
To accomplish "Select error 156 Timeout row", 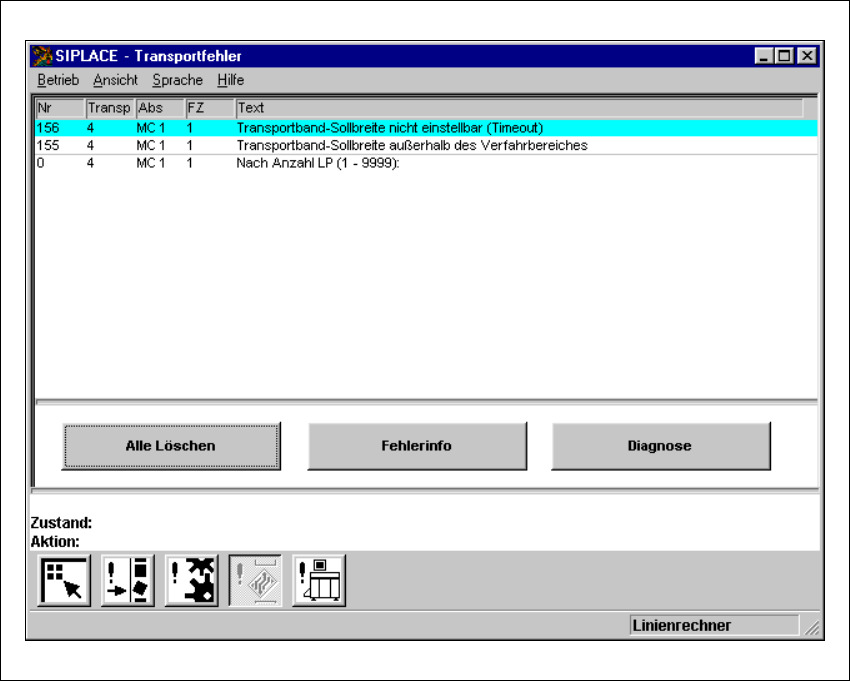I will [x=390, y=129].
